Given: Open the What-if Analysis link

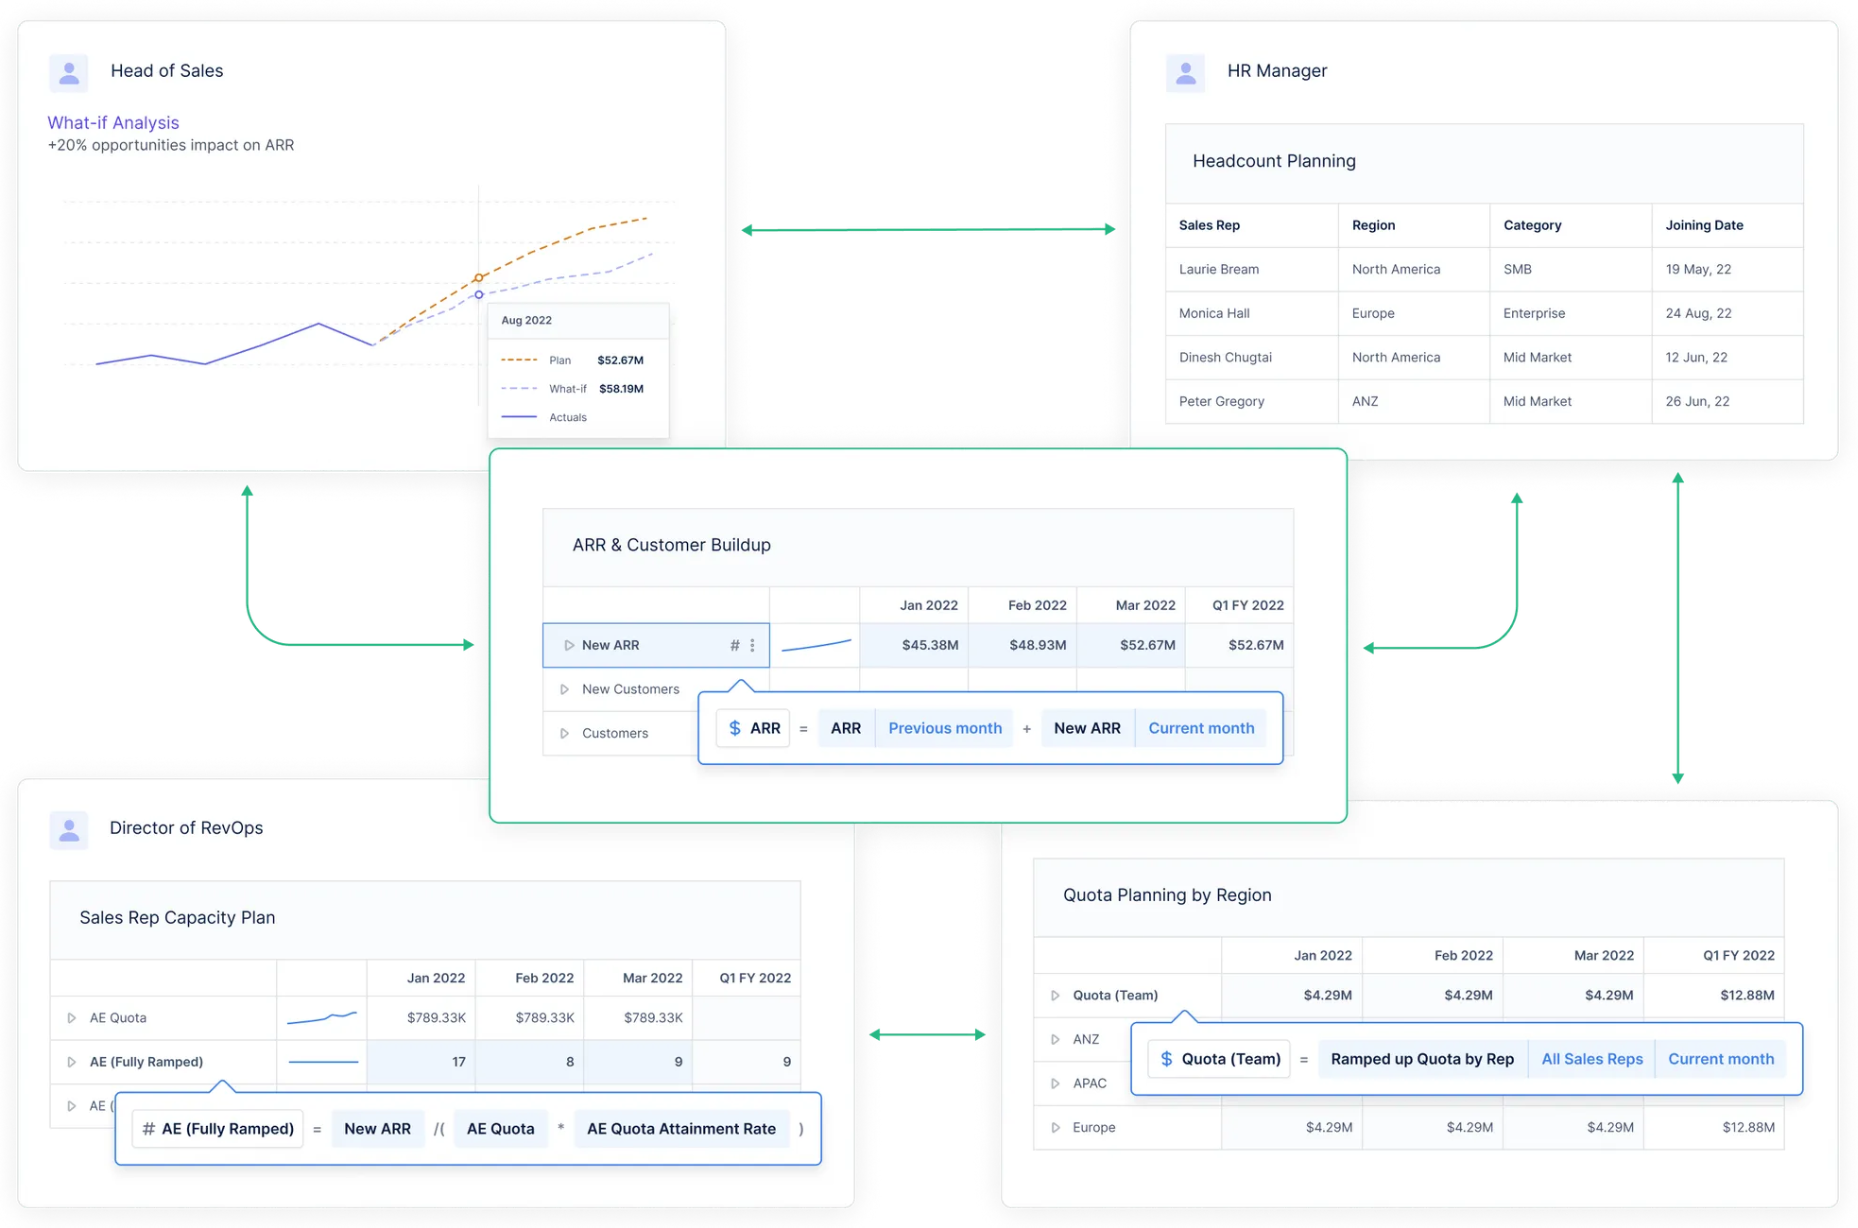Looking at the screenshot, I should pos(113,122).
